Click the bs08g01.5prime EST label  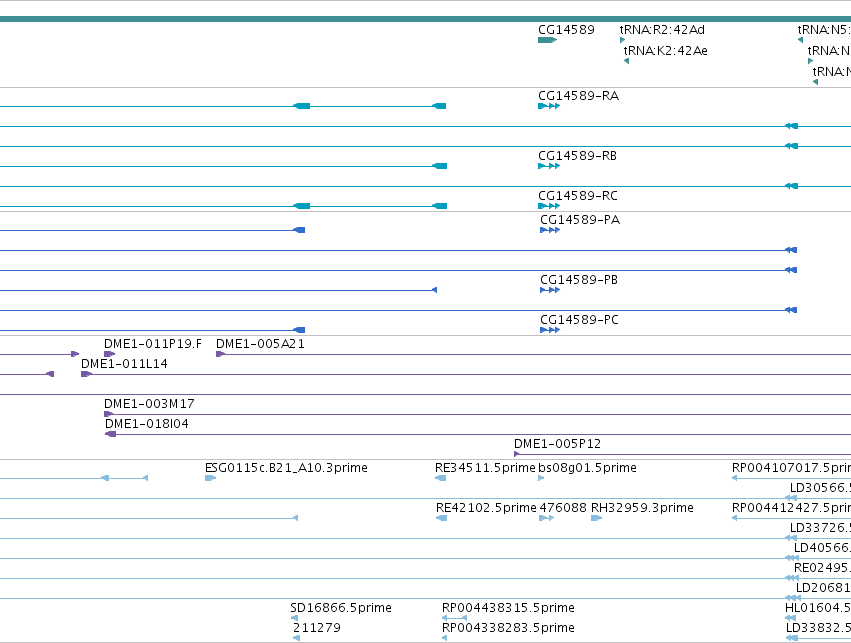click(x=587, y=468)
